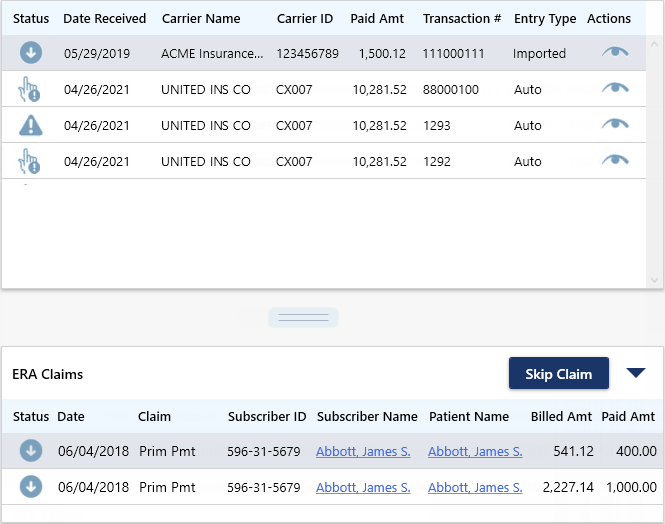Screen dimensions: 665x524
Task: Open patient Abbott, James S. link in second claim
Action: click(475, 488)
